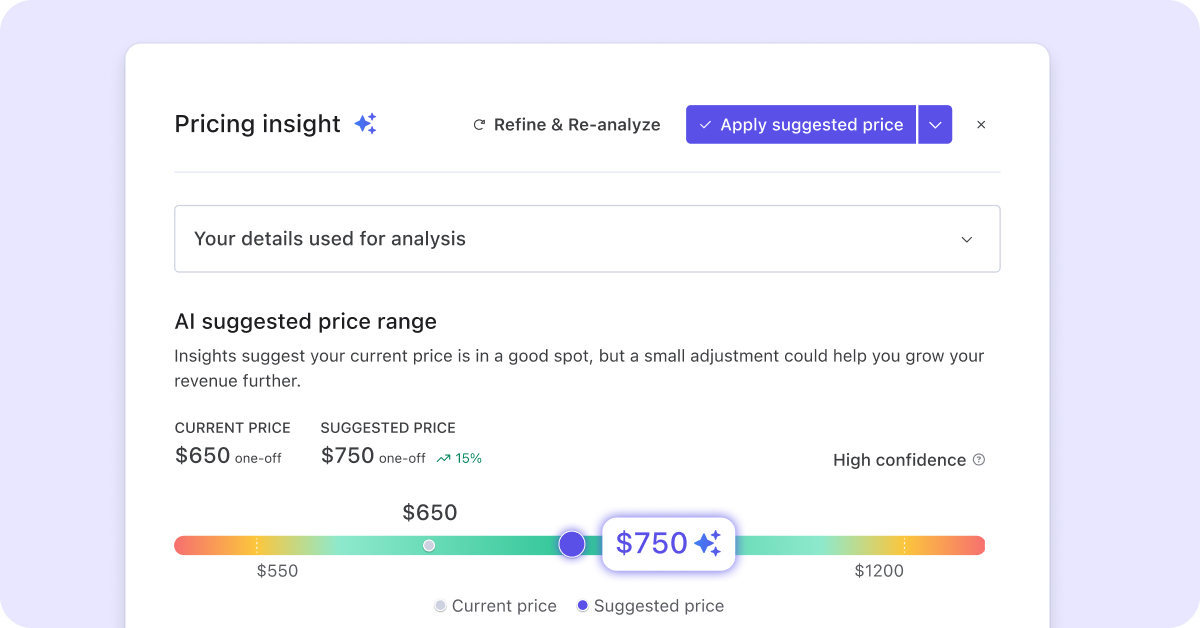Image resolution: width=1200 pixels, height=628 pixels.
Task: Apply the suggested price
Action: [x=801, y=125]
